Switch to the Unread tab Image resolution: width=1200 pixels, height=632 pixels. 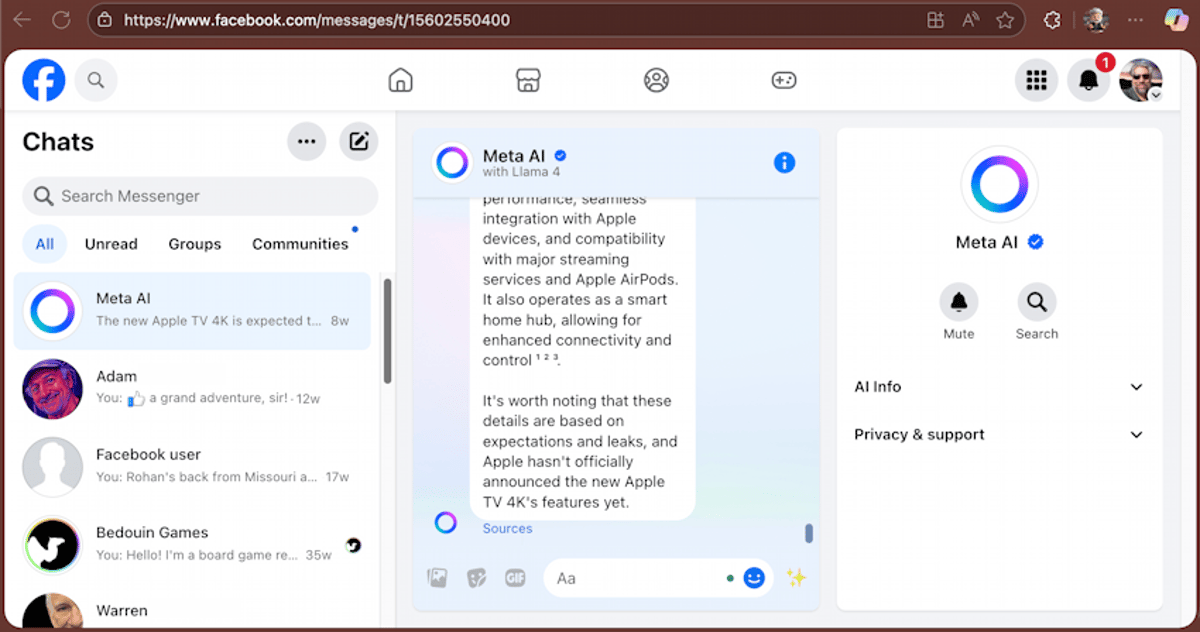click(110, 243)
